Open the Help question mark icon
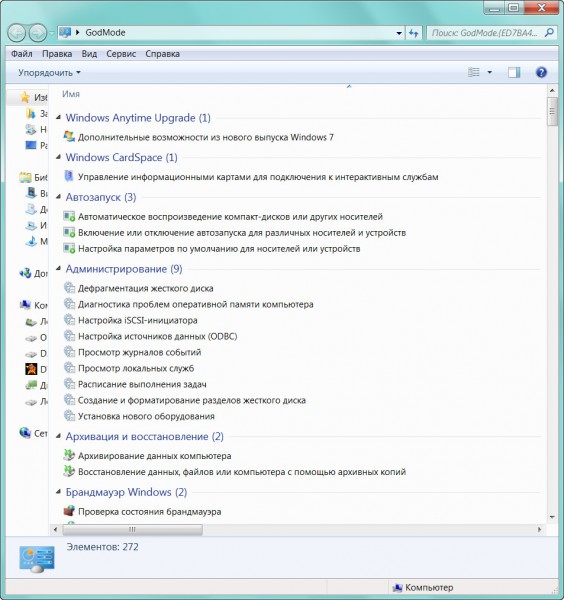This screenshot has height=600, width=564. (541, 72)
